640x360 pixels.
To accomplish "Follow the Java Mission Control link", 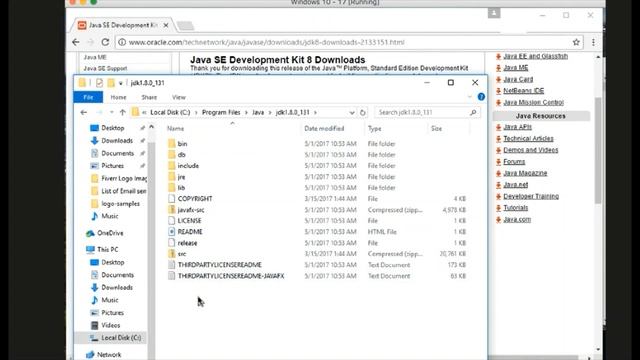I will 533,102.
